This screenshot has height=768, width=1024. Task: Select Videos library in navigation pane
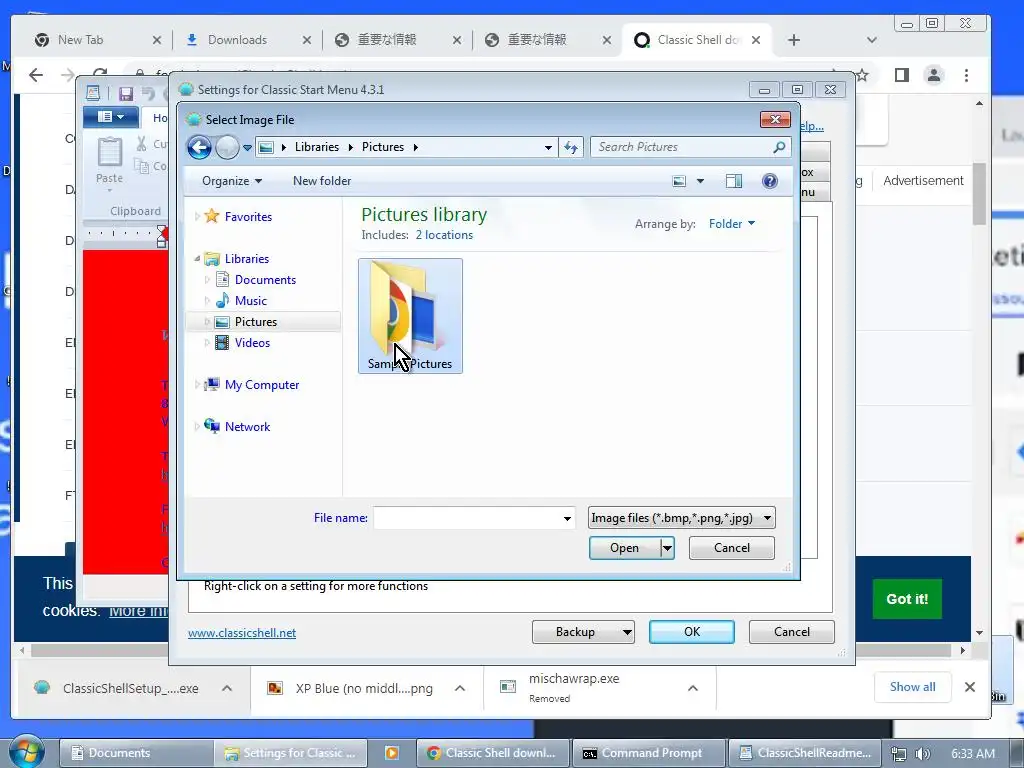coord(252,343)
